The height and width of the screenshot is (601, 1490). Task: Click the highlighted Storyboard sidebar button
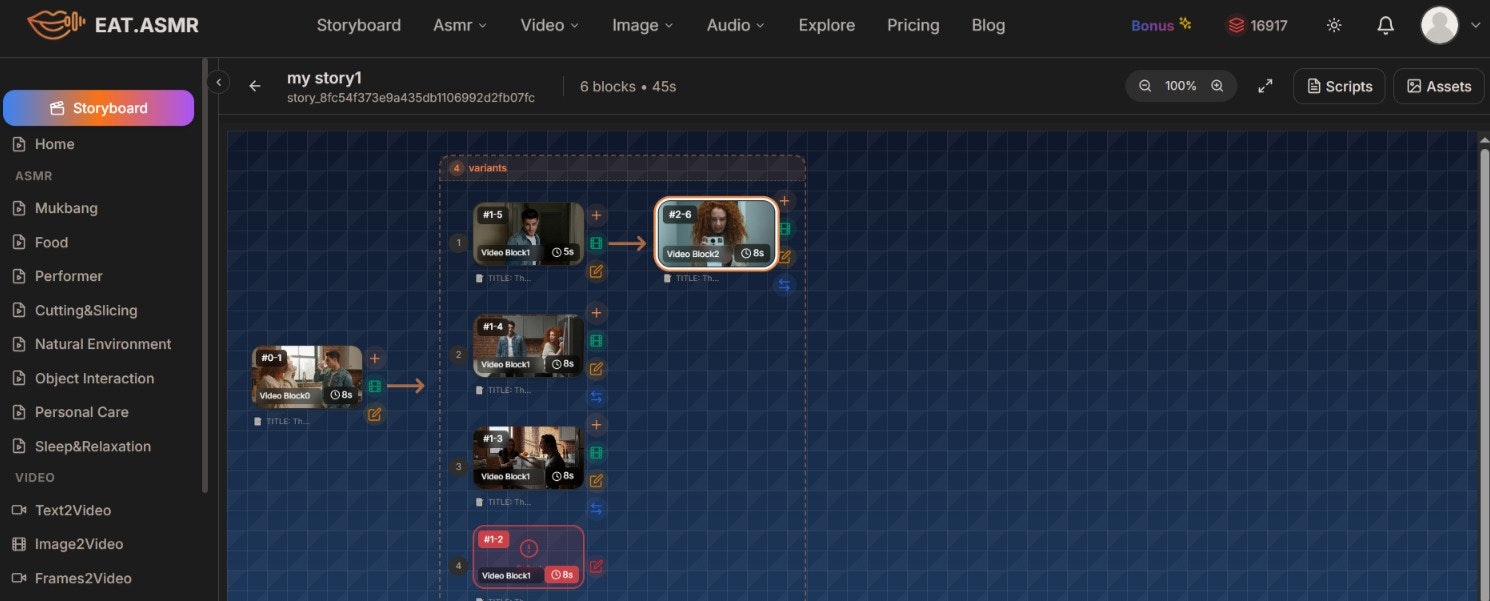tap(98, 108)
